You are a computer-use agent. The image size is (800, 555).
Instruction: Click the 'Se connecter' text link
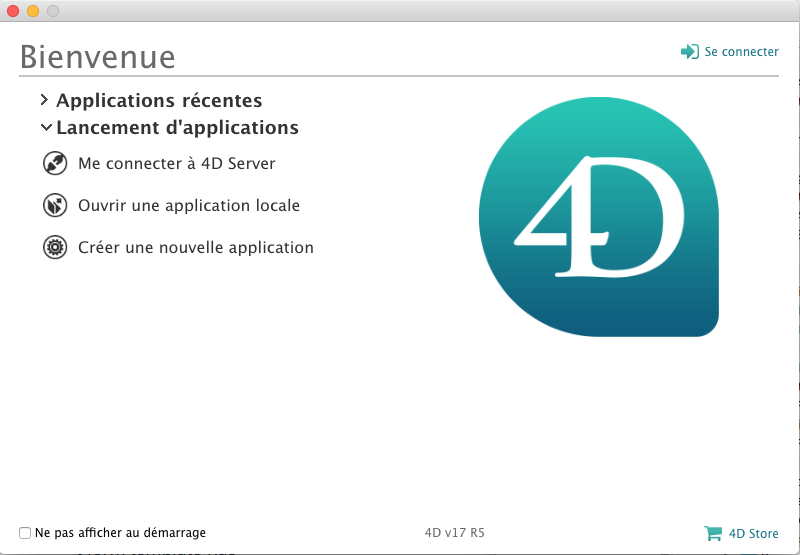pyautogui.click(x=741, y=52)
